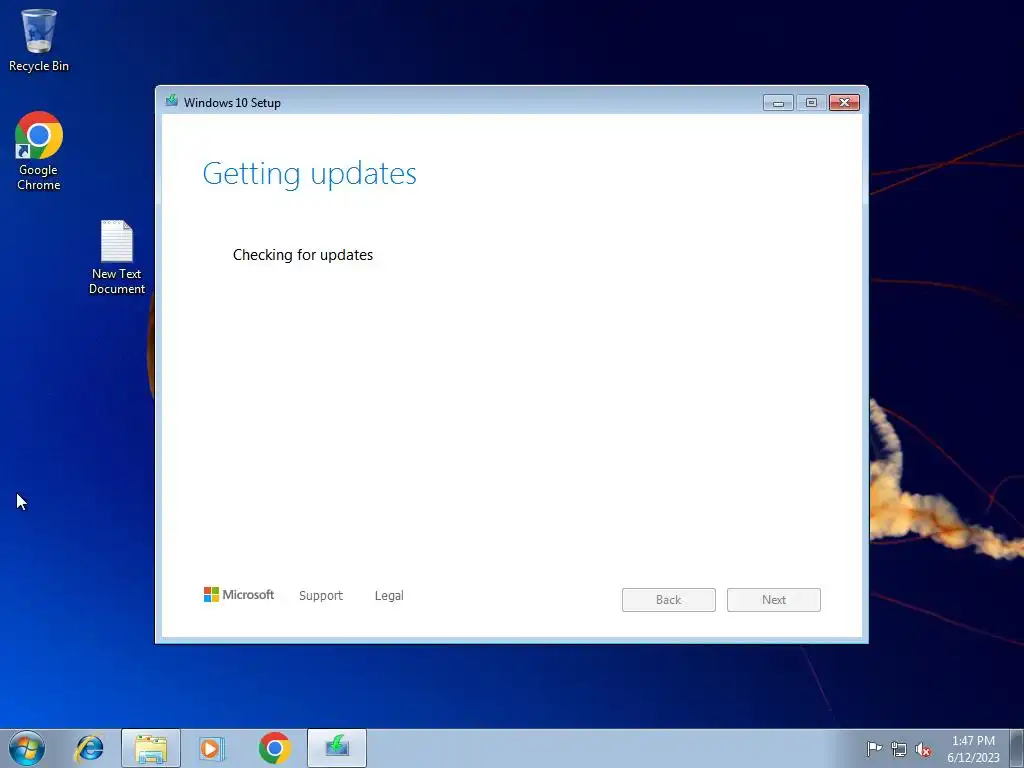Open the network status tray icon
1024x768 pixels.
[x=899, y=749]
